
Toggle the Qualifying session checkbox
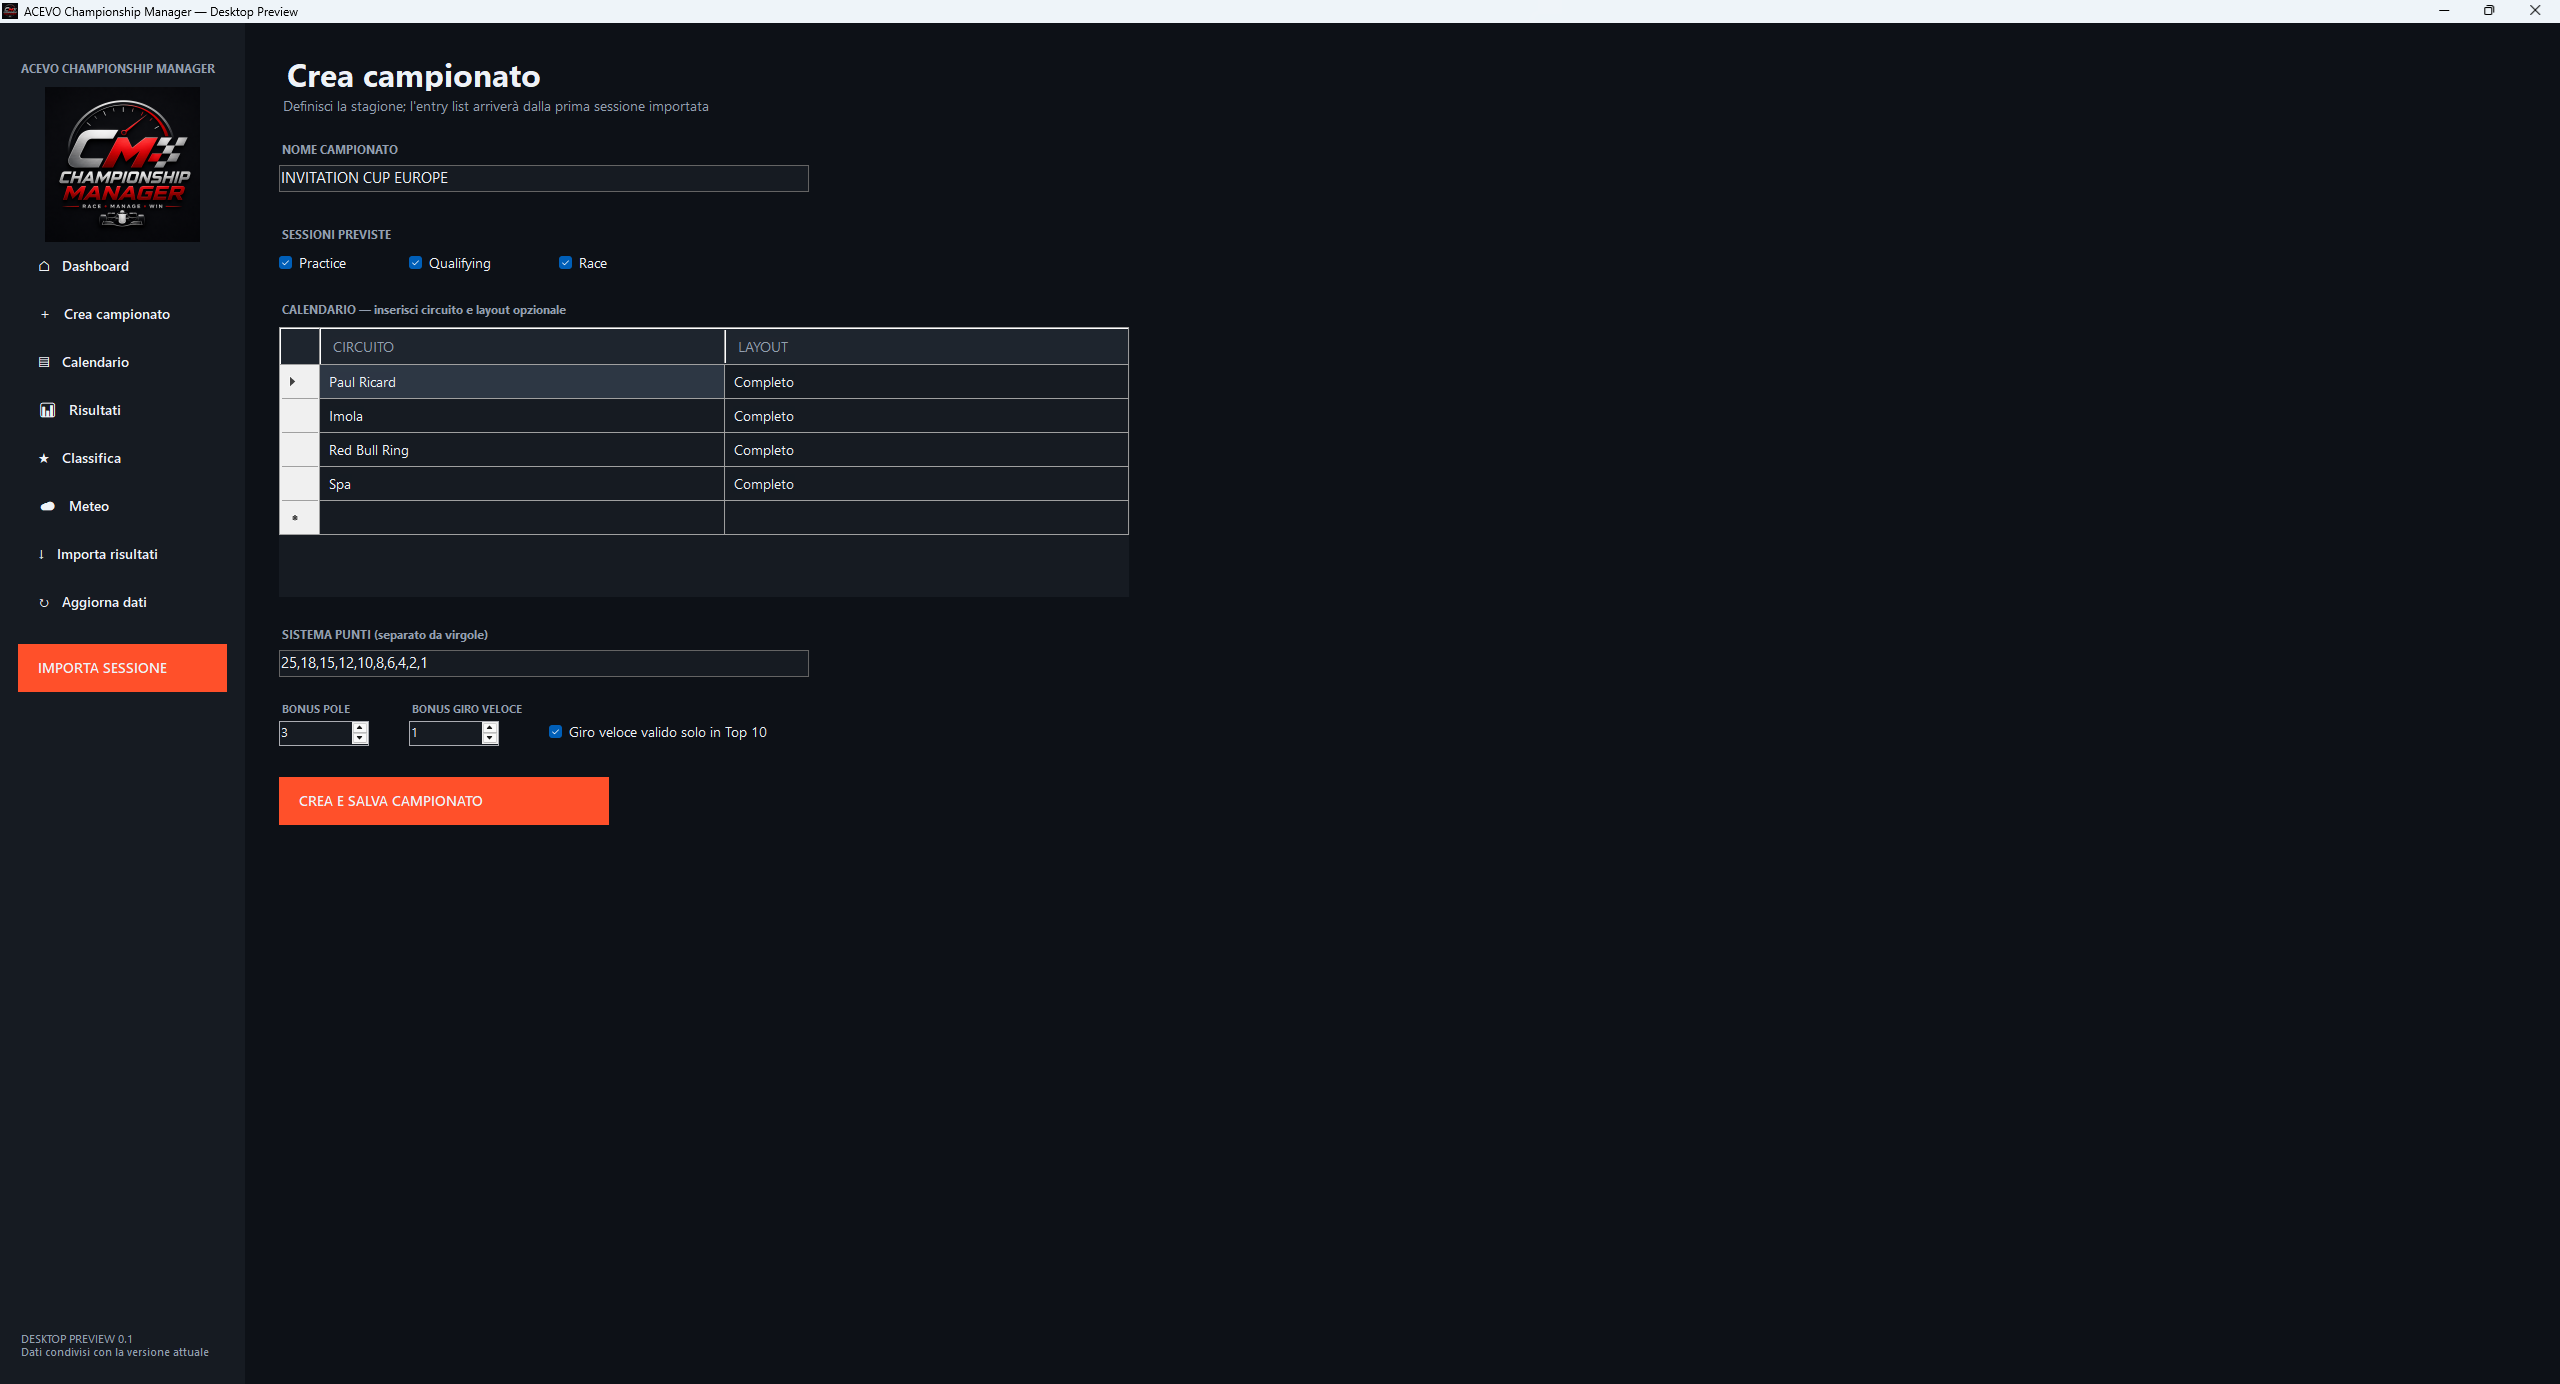coord(416,263)
